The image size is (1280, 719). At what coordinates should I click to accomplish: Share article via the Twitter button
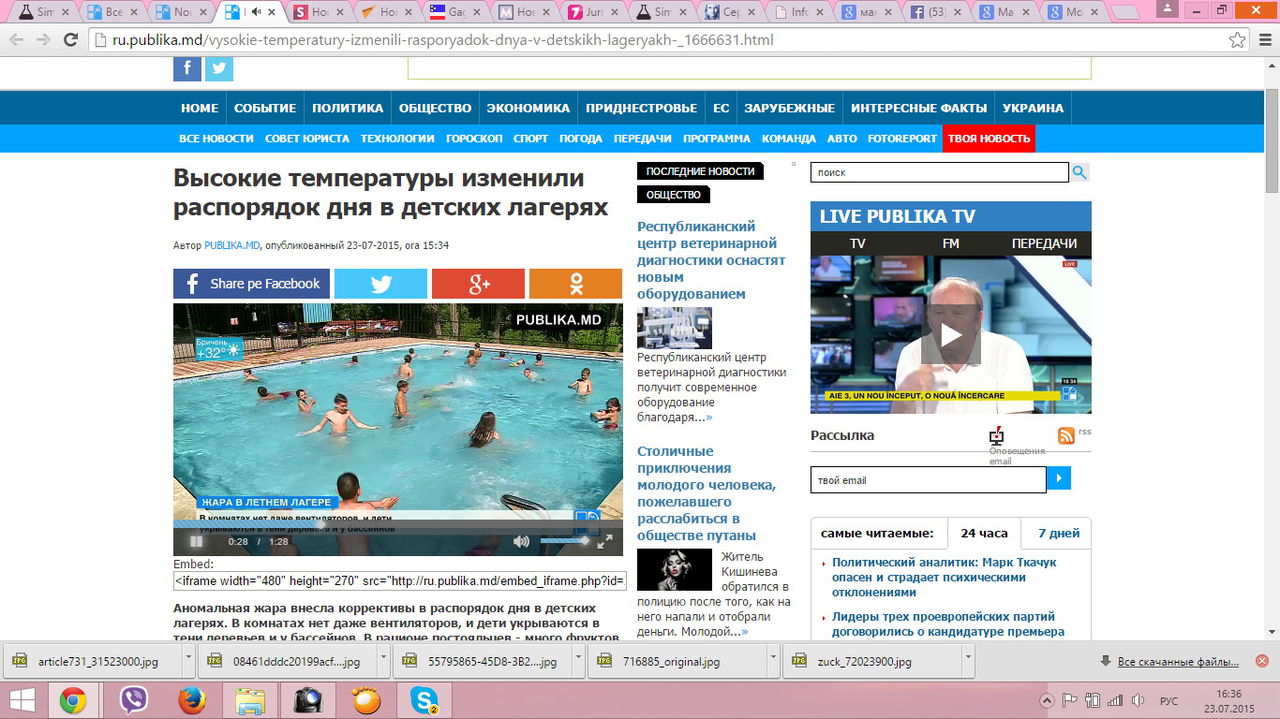click(x=380, y=283)
